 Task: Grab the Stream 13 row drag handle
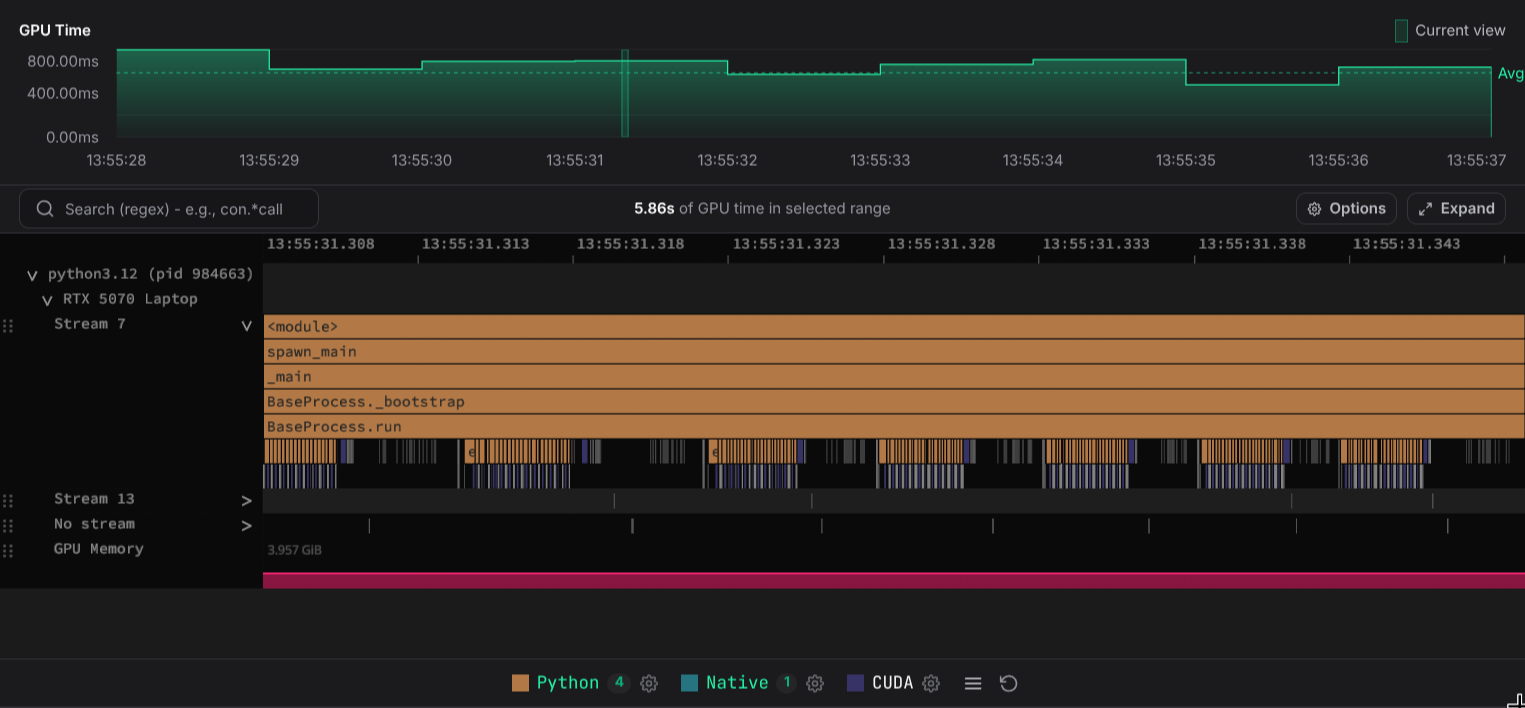coord(8,500)
